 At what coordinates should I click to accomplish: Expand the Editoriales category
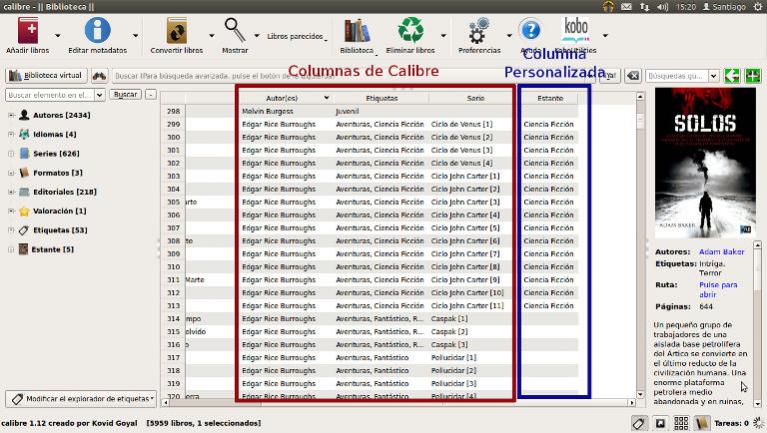pyautogui.click(x=11, y=192)
